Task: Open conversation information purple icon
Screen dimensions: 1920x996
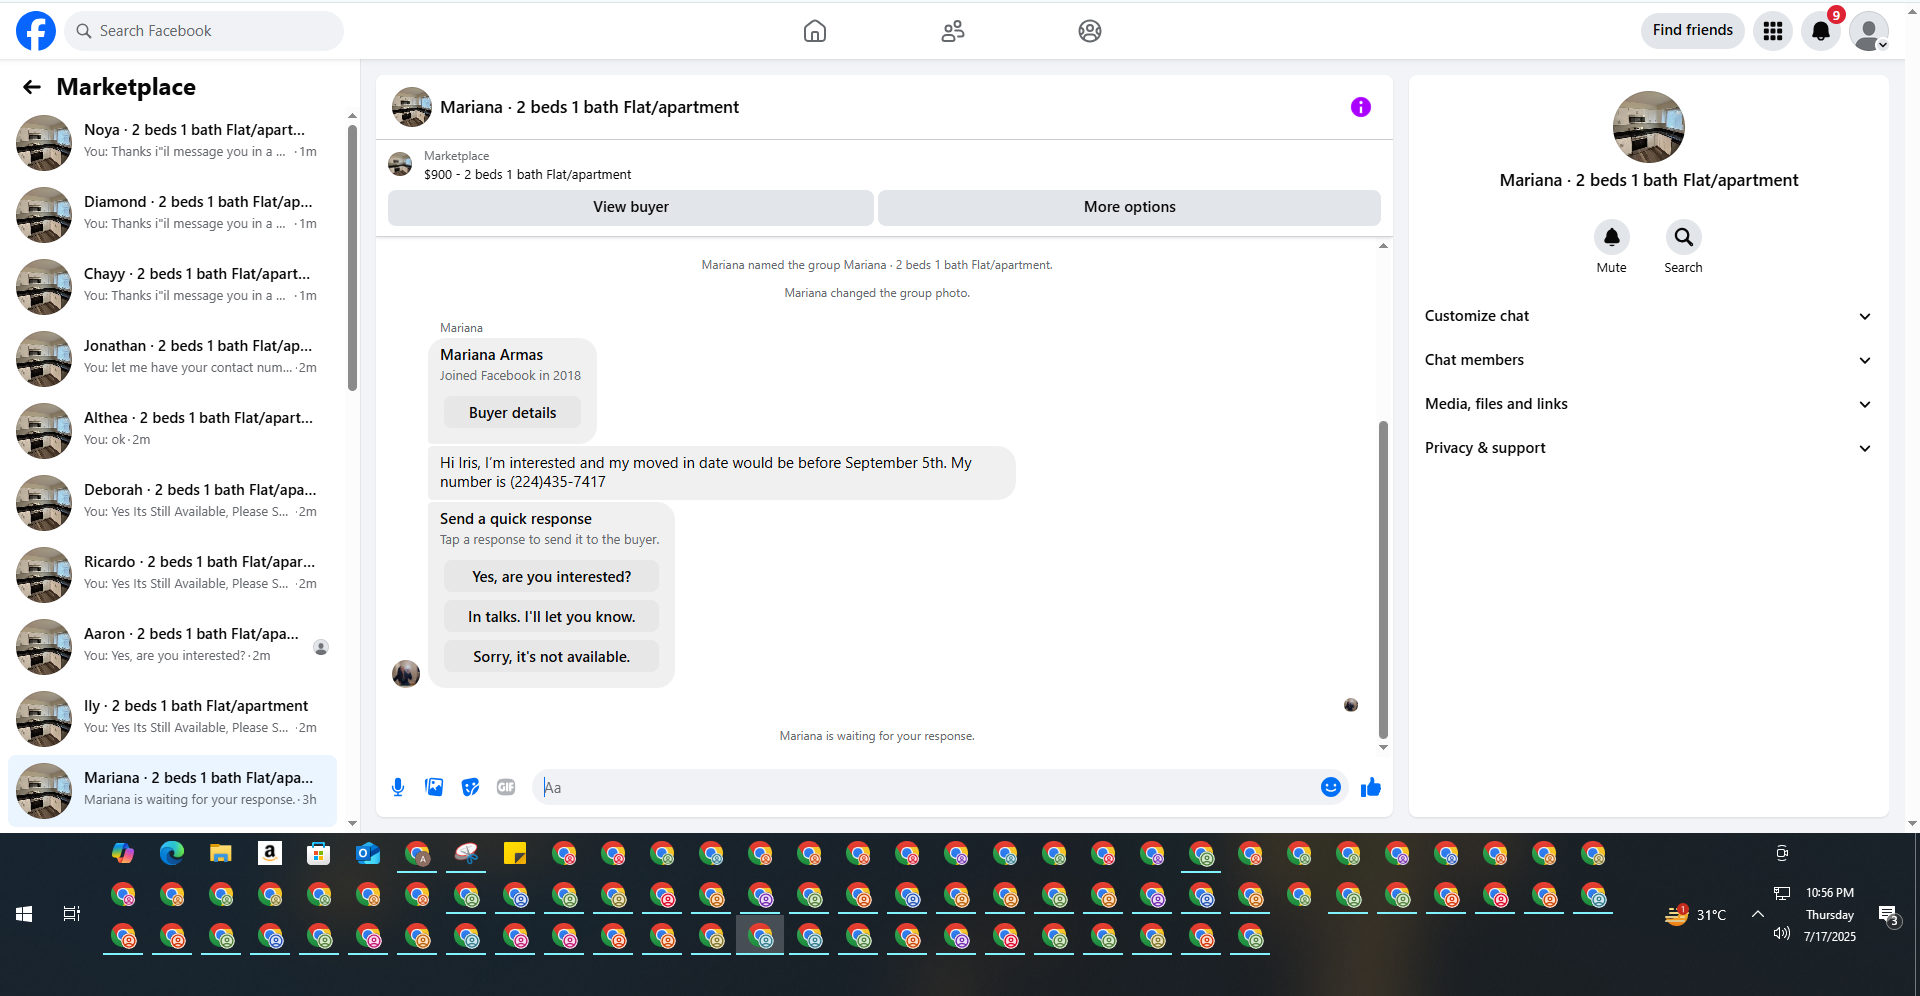Action: pyautogui.click(x=1361, y=107)
